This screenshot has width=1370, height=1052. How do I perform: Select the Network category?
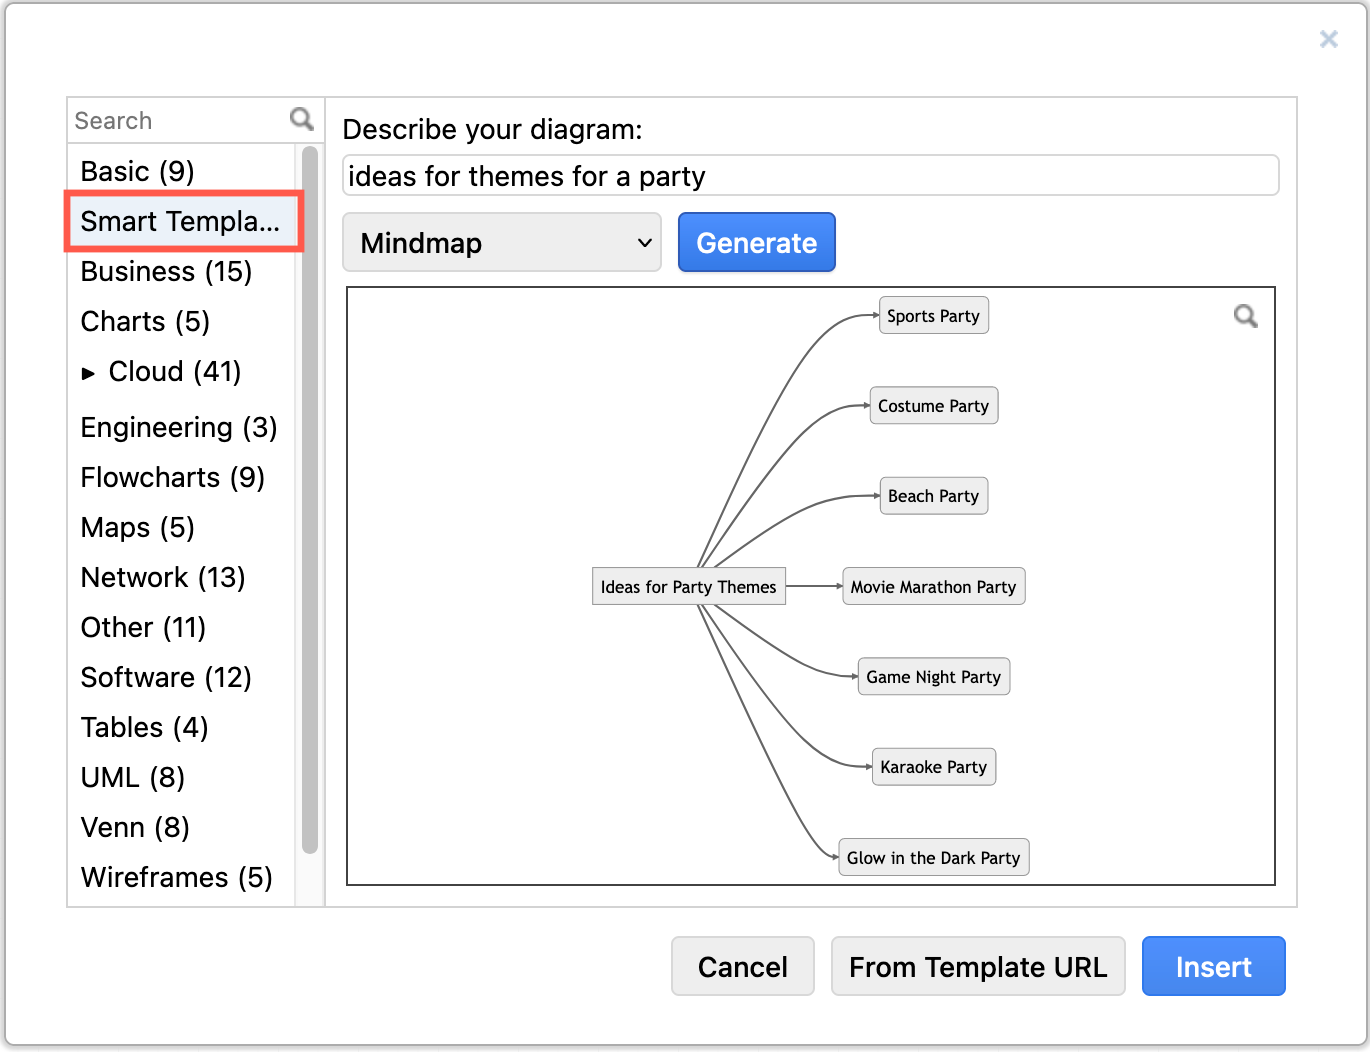coord(162,577)
